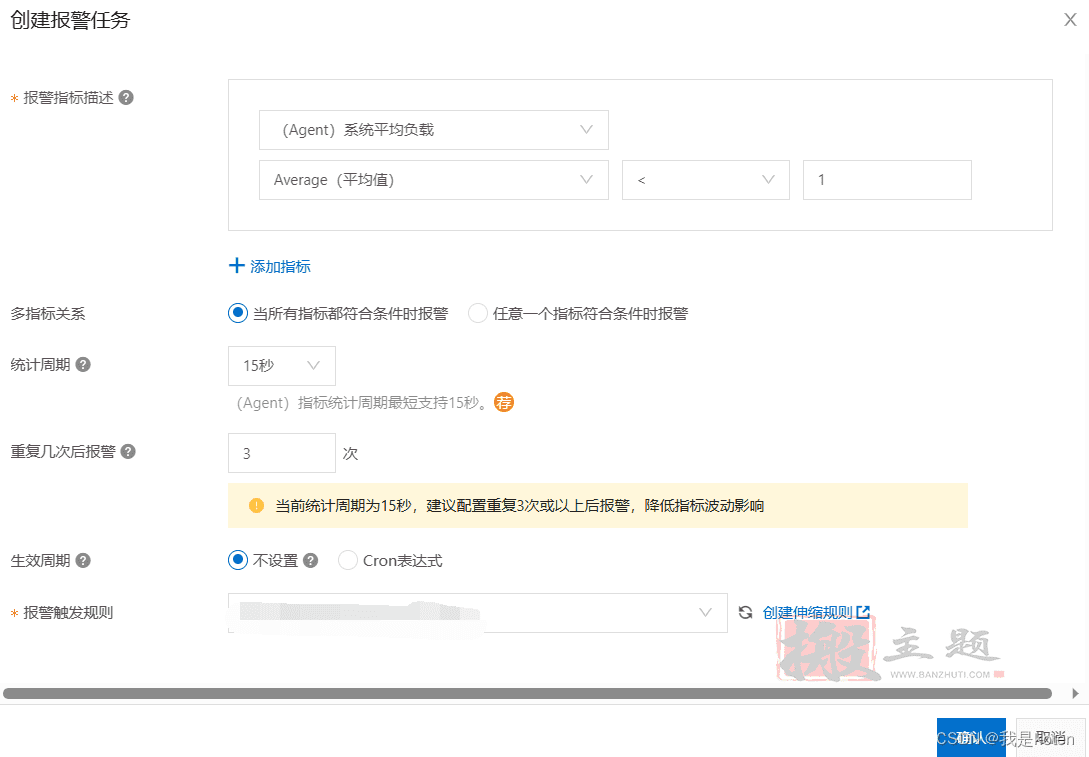Click the horizontal scrollbar thumb
Screen dimensions: 1089x757
[x=527, y=693]
